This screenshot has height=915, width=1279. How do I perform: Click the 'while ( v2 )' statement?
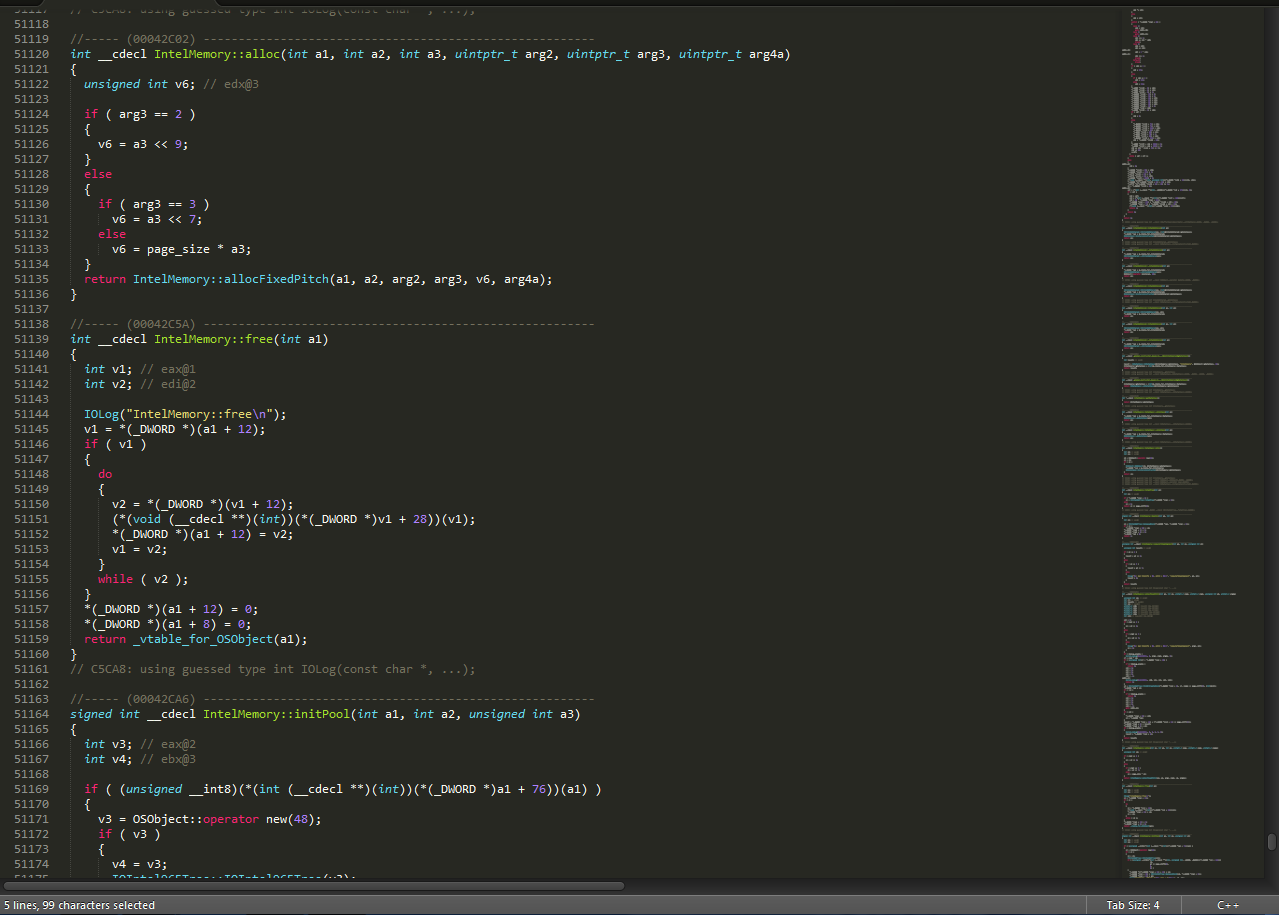[143, 579]
